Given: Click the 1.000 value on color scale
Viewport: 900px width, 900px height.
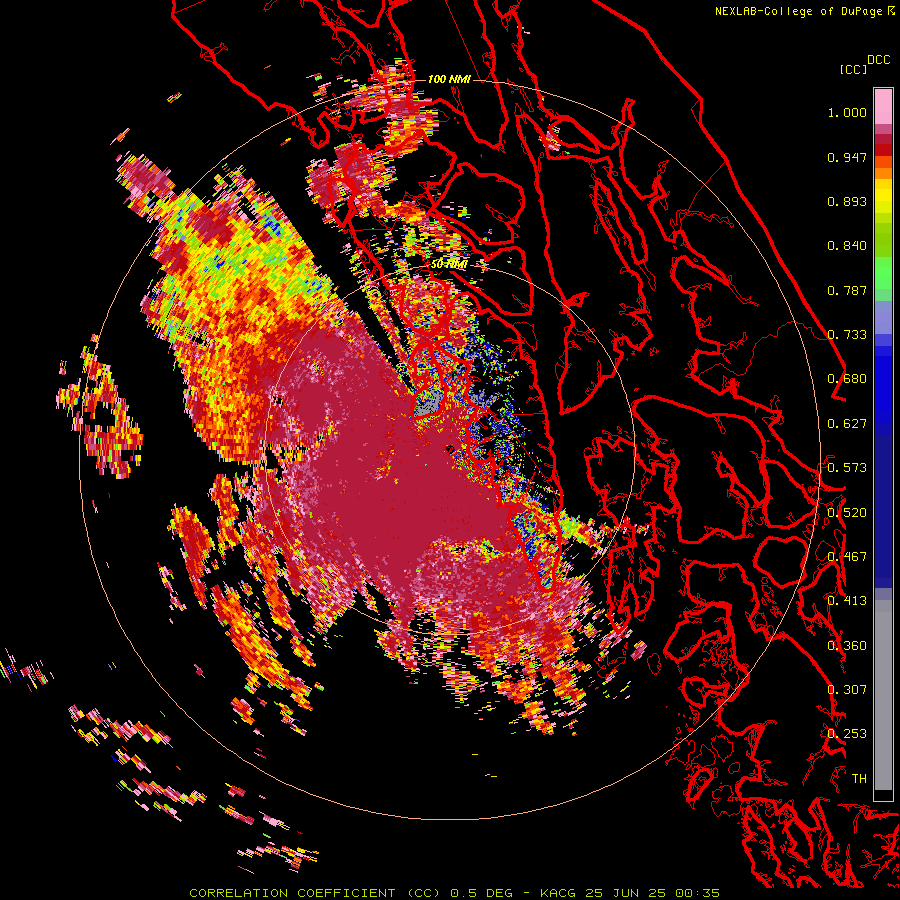Looking at the screenshot, I should coord(847,112).
